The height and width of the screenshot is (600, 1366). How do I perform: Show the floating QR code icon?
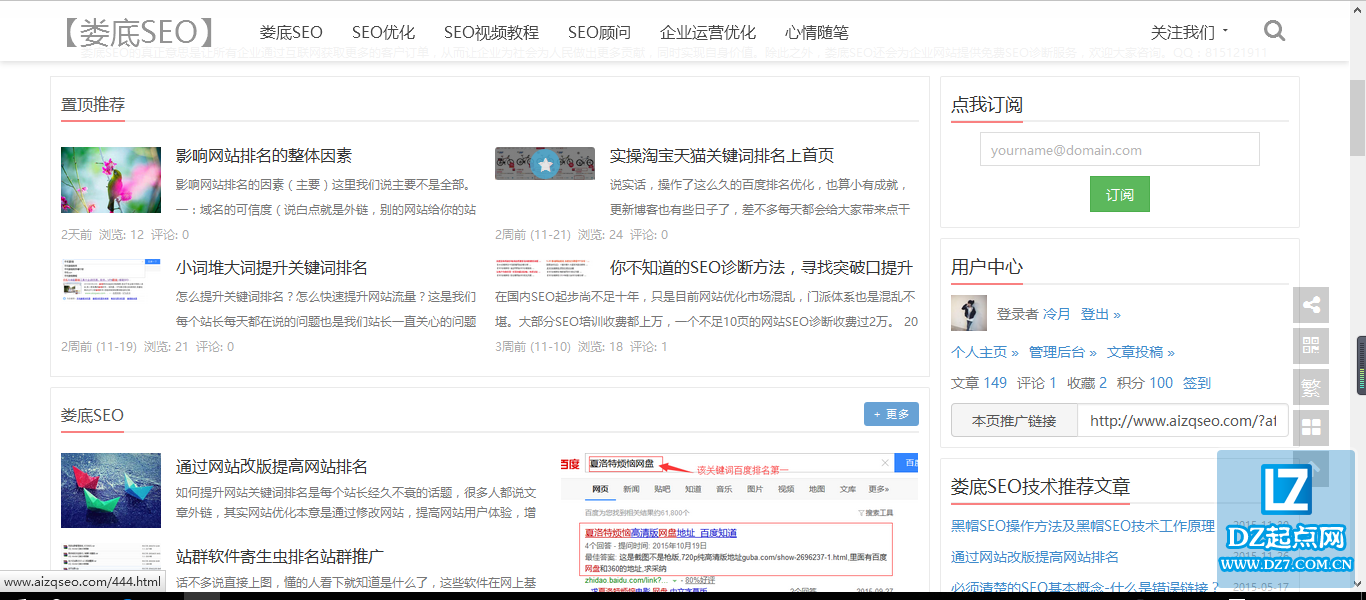tap(1311, 346)
